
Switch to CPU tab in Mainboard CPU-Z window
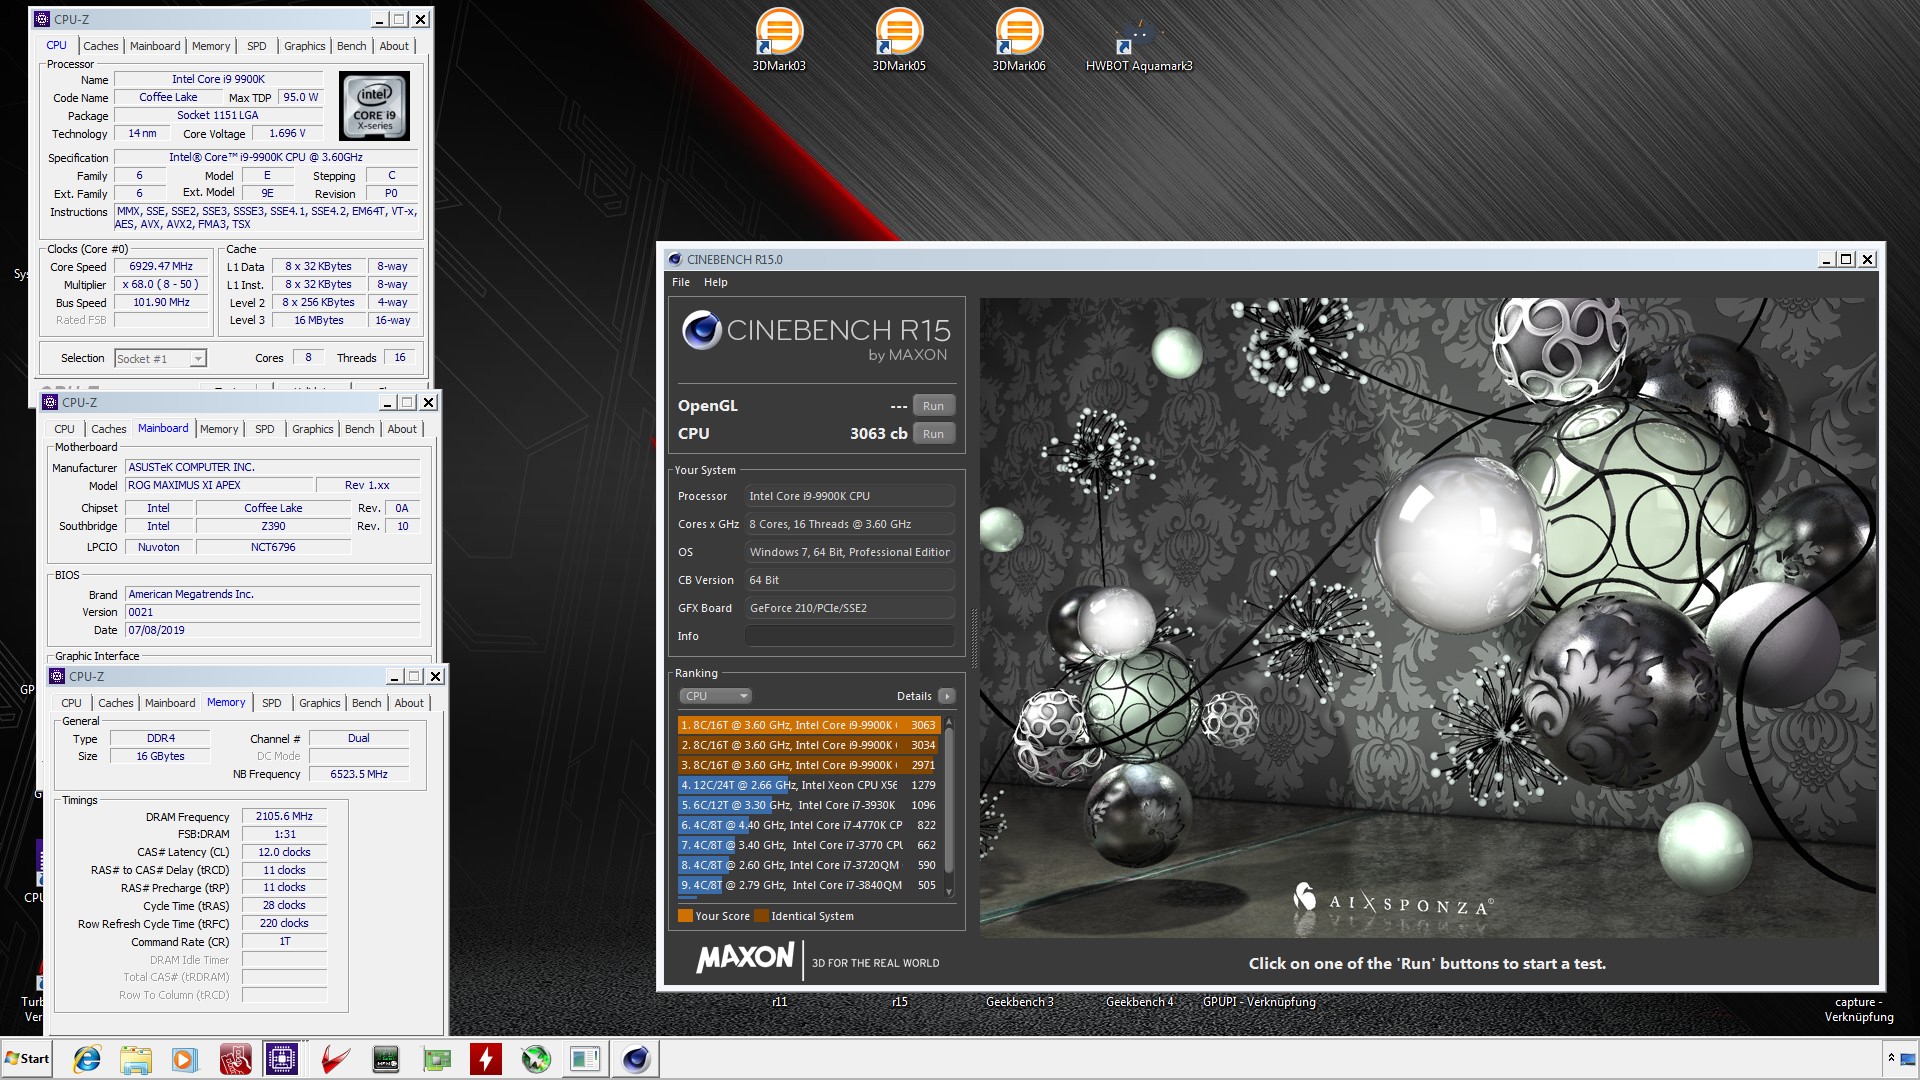(x=65, y=429)
